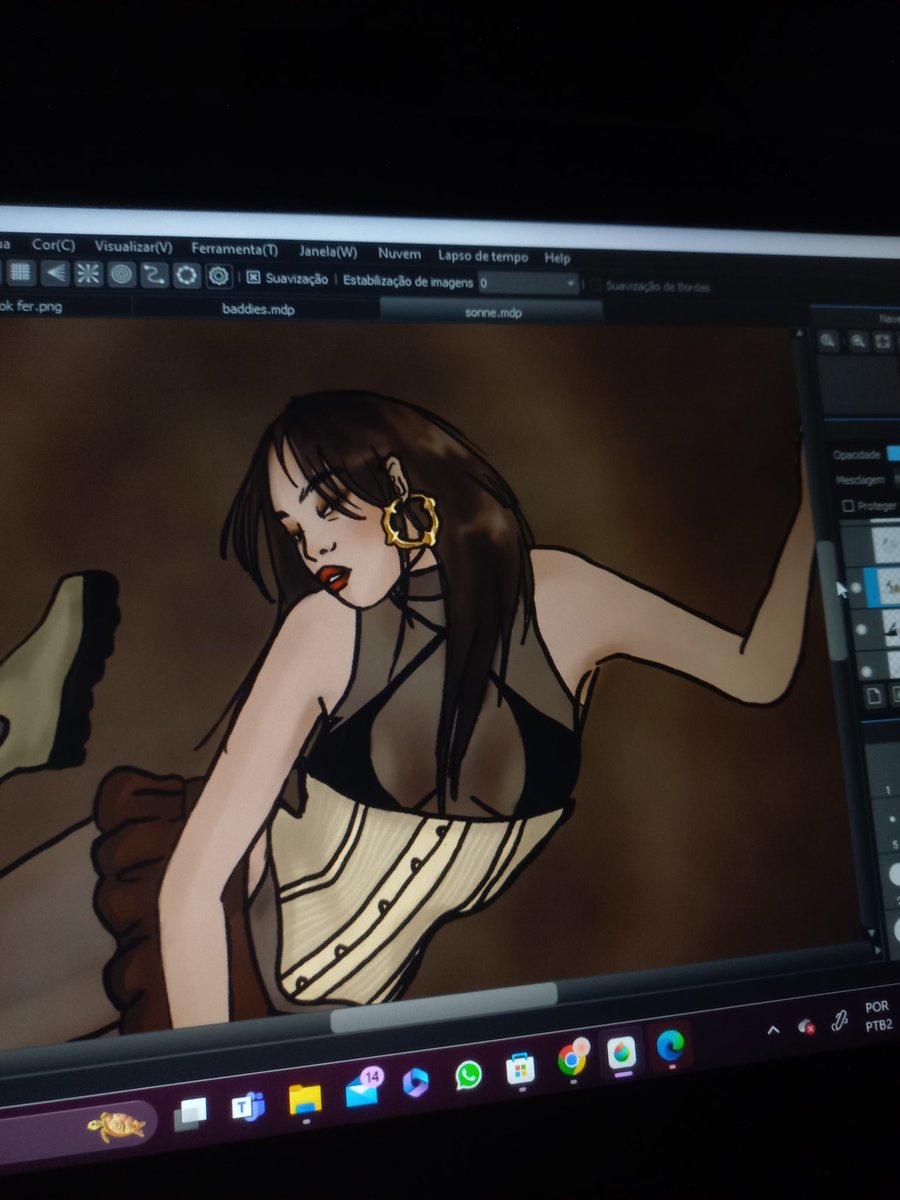Toggle the Suavização checkbox
900x1200 pixels.
point(254,278)
